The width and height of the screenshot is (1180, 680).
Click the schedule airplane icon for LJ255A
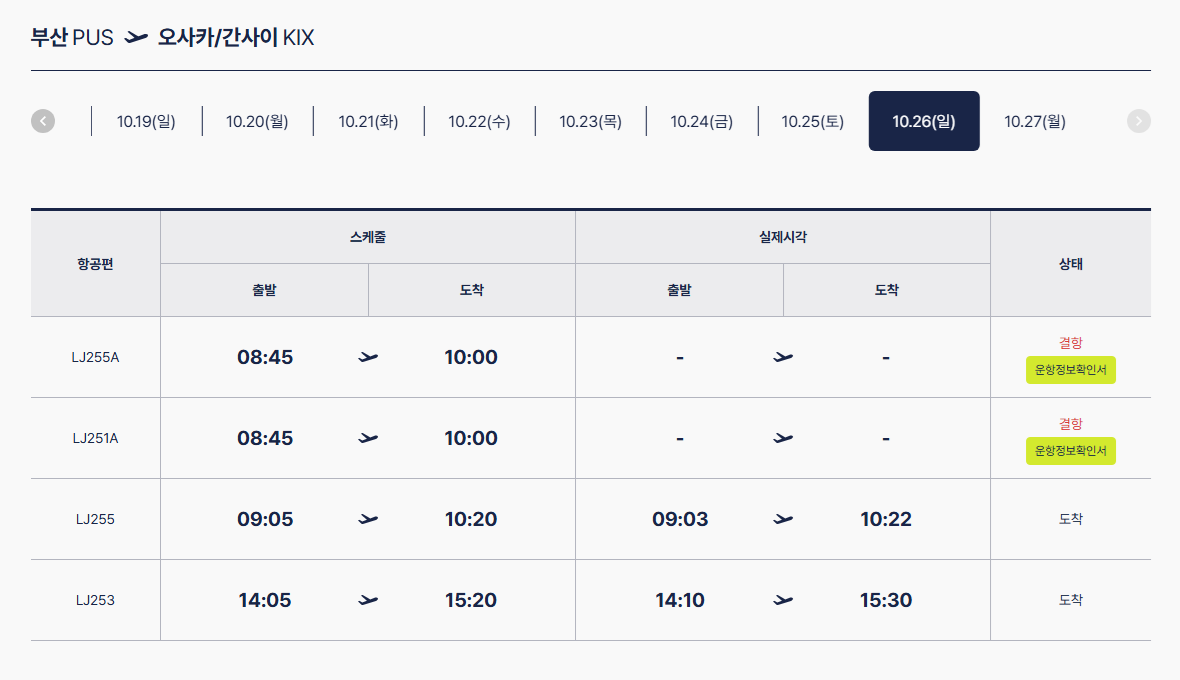click(x=368, y=357)
